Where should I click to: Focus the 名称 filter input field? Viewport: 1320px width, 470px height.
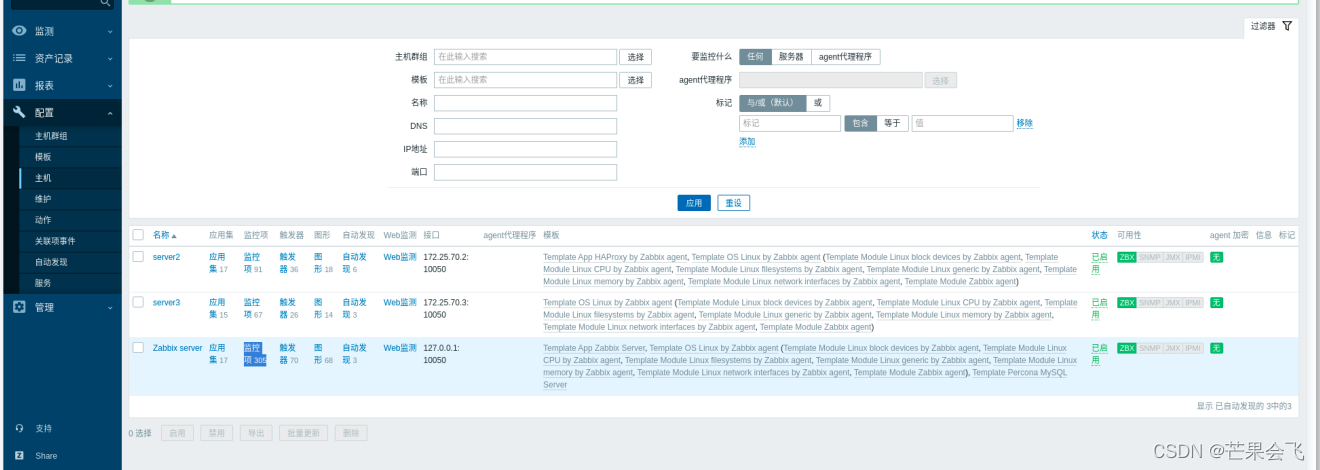(x=525, y=103)
